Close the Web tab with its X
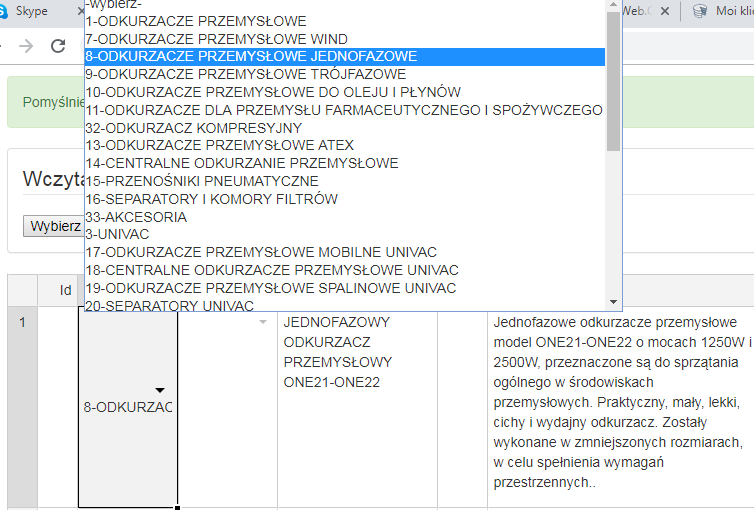Screen dimensions: 754x510 coord(665,11)
